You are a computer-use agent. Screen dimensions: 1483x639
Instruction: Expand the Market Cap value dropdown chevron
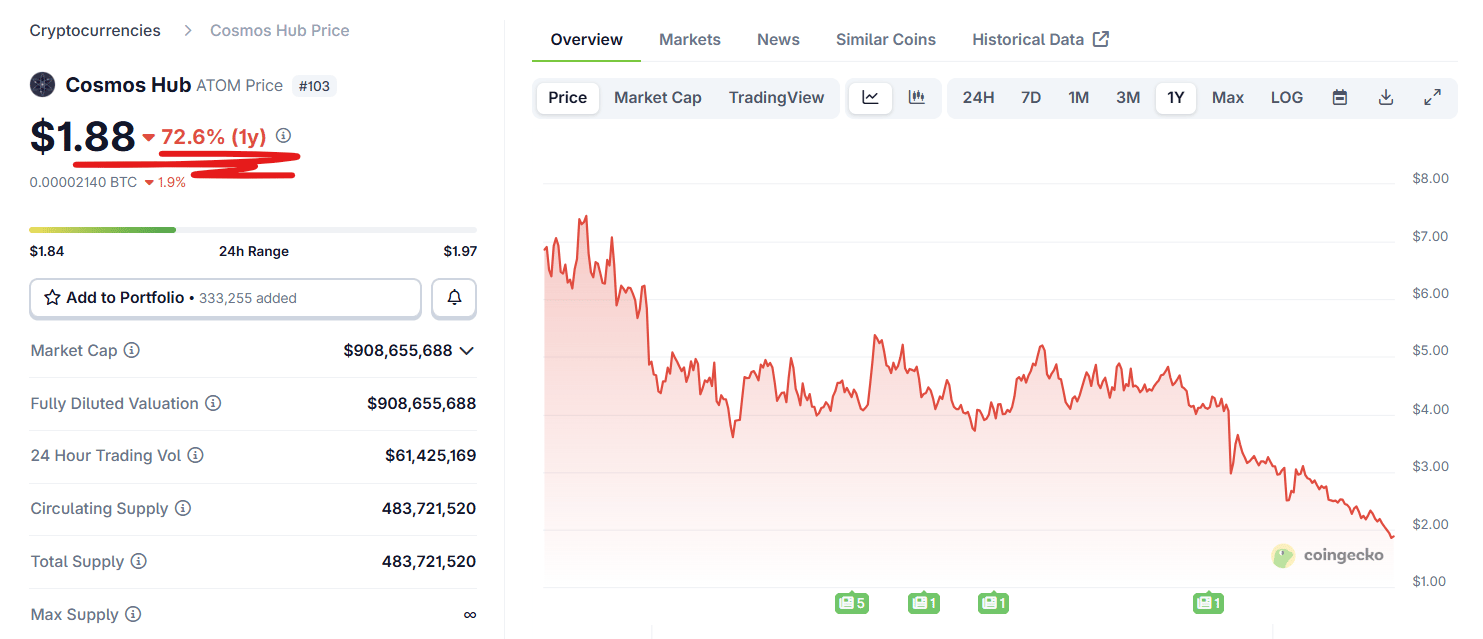465,351
